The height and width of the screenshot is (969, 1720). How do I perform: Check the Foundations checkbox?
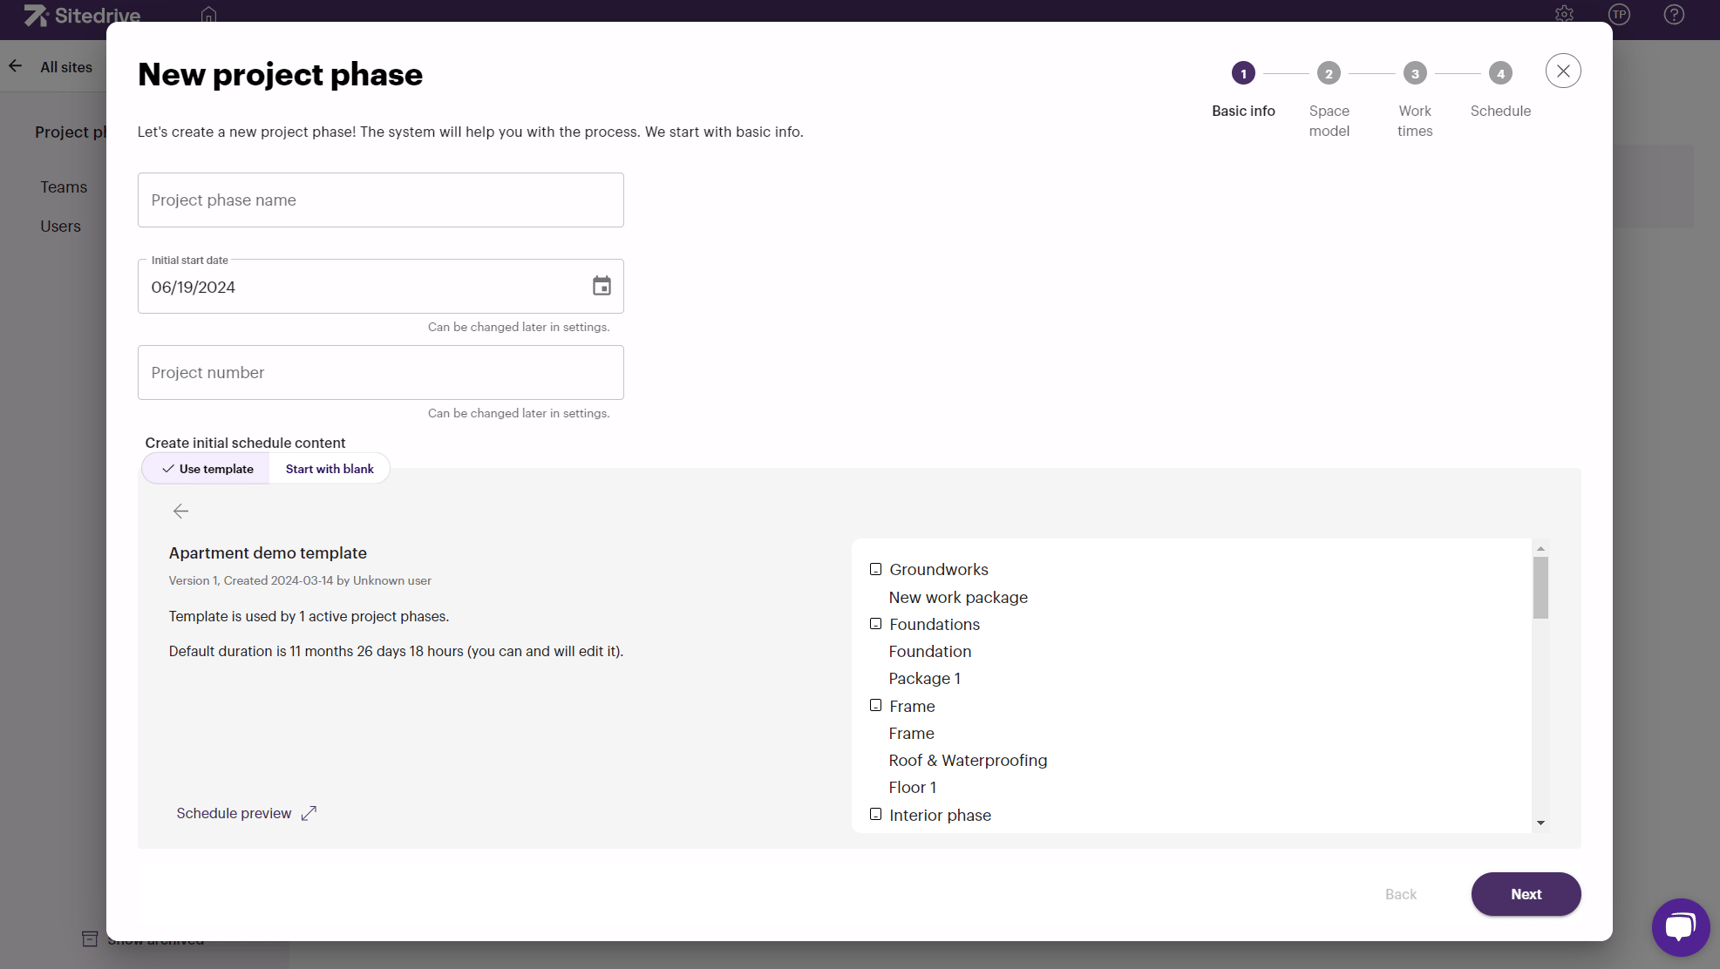pos(875,623)
